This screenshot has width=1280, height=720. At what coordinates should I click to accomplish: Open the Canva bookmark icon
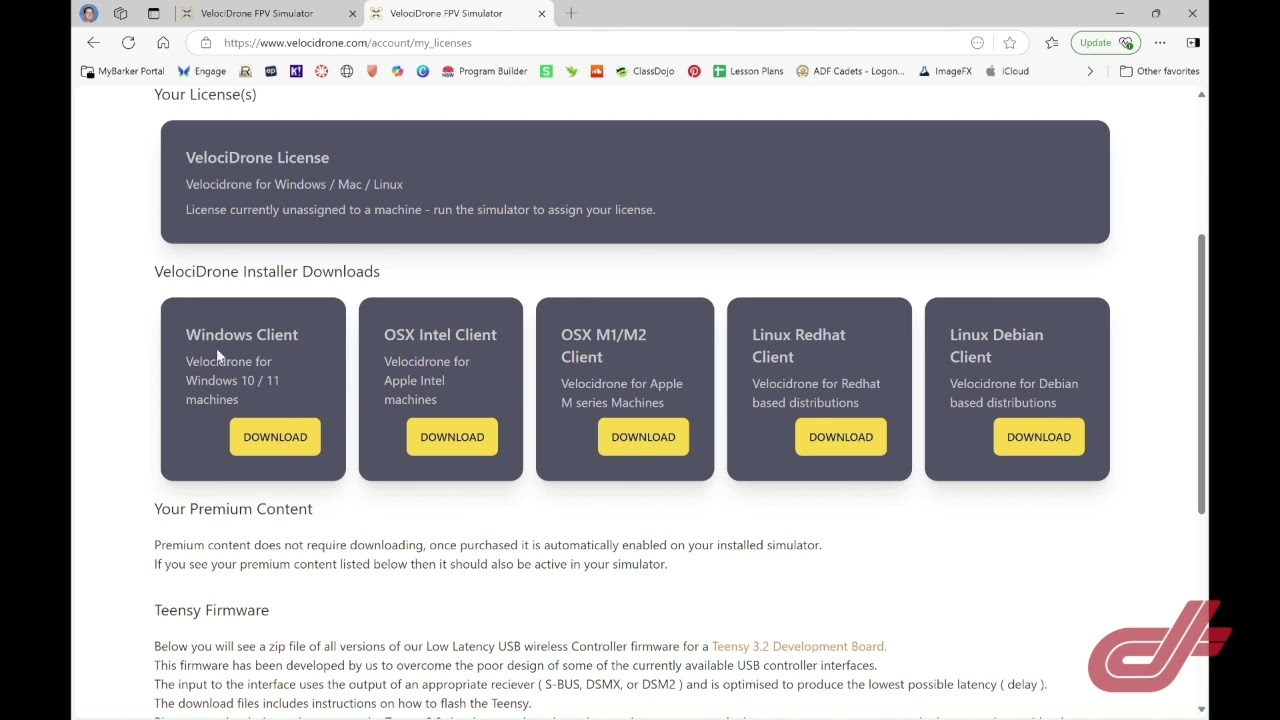(422, 71)
